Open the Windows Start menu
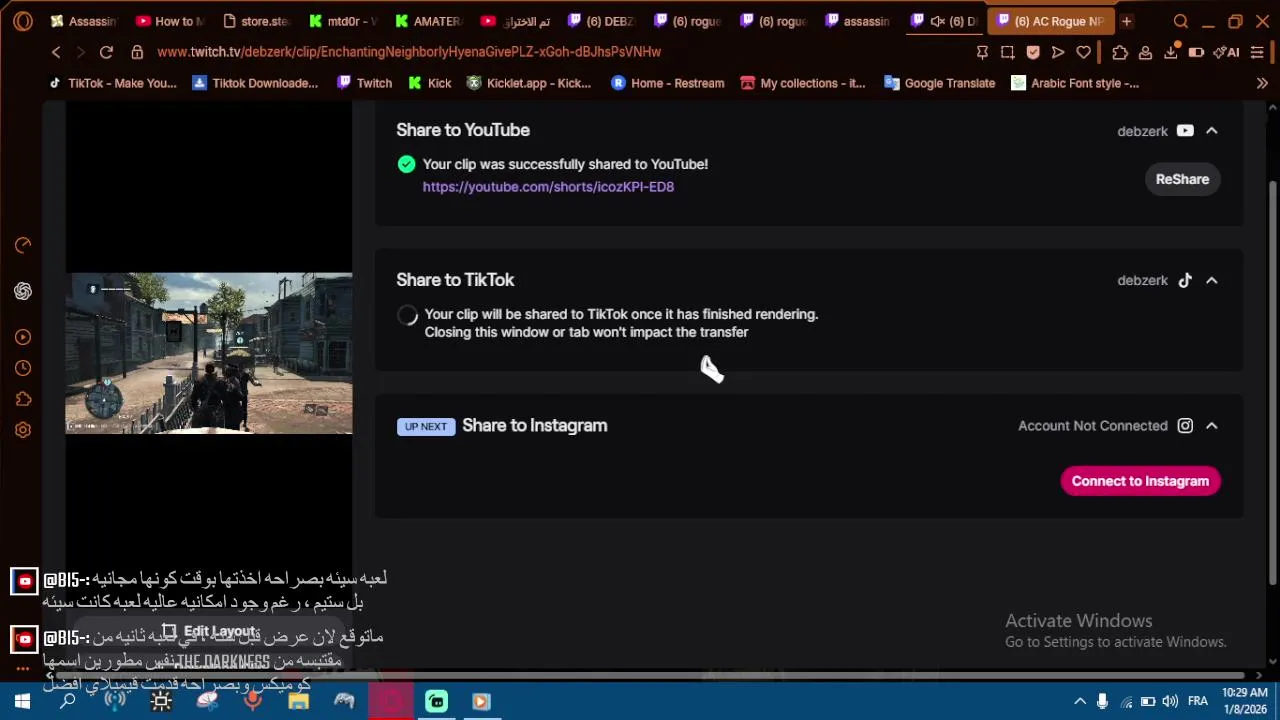The image size is (1280, 720). pyautogui.click(x=22, y=702)
